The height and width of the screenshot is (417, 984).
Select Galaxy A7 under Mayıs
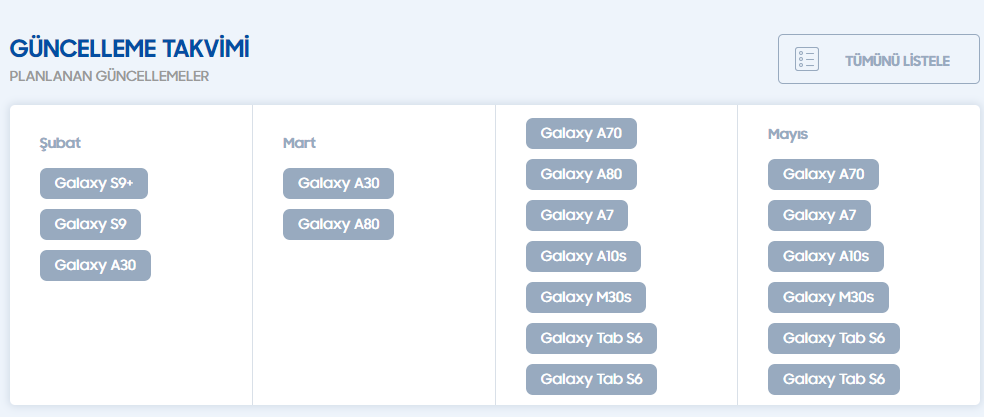coord(819,215)
